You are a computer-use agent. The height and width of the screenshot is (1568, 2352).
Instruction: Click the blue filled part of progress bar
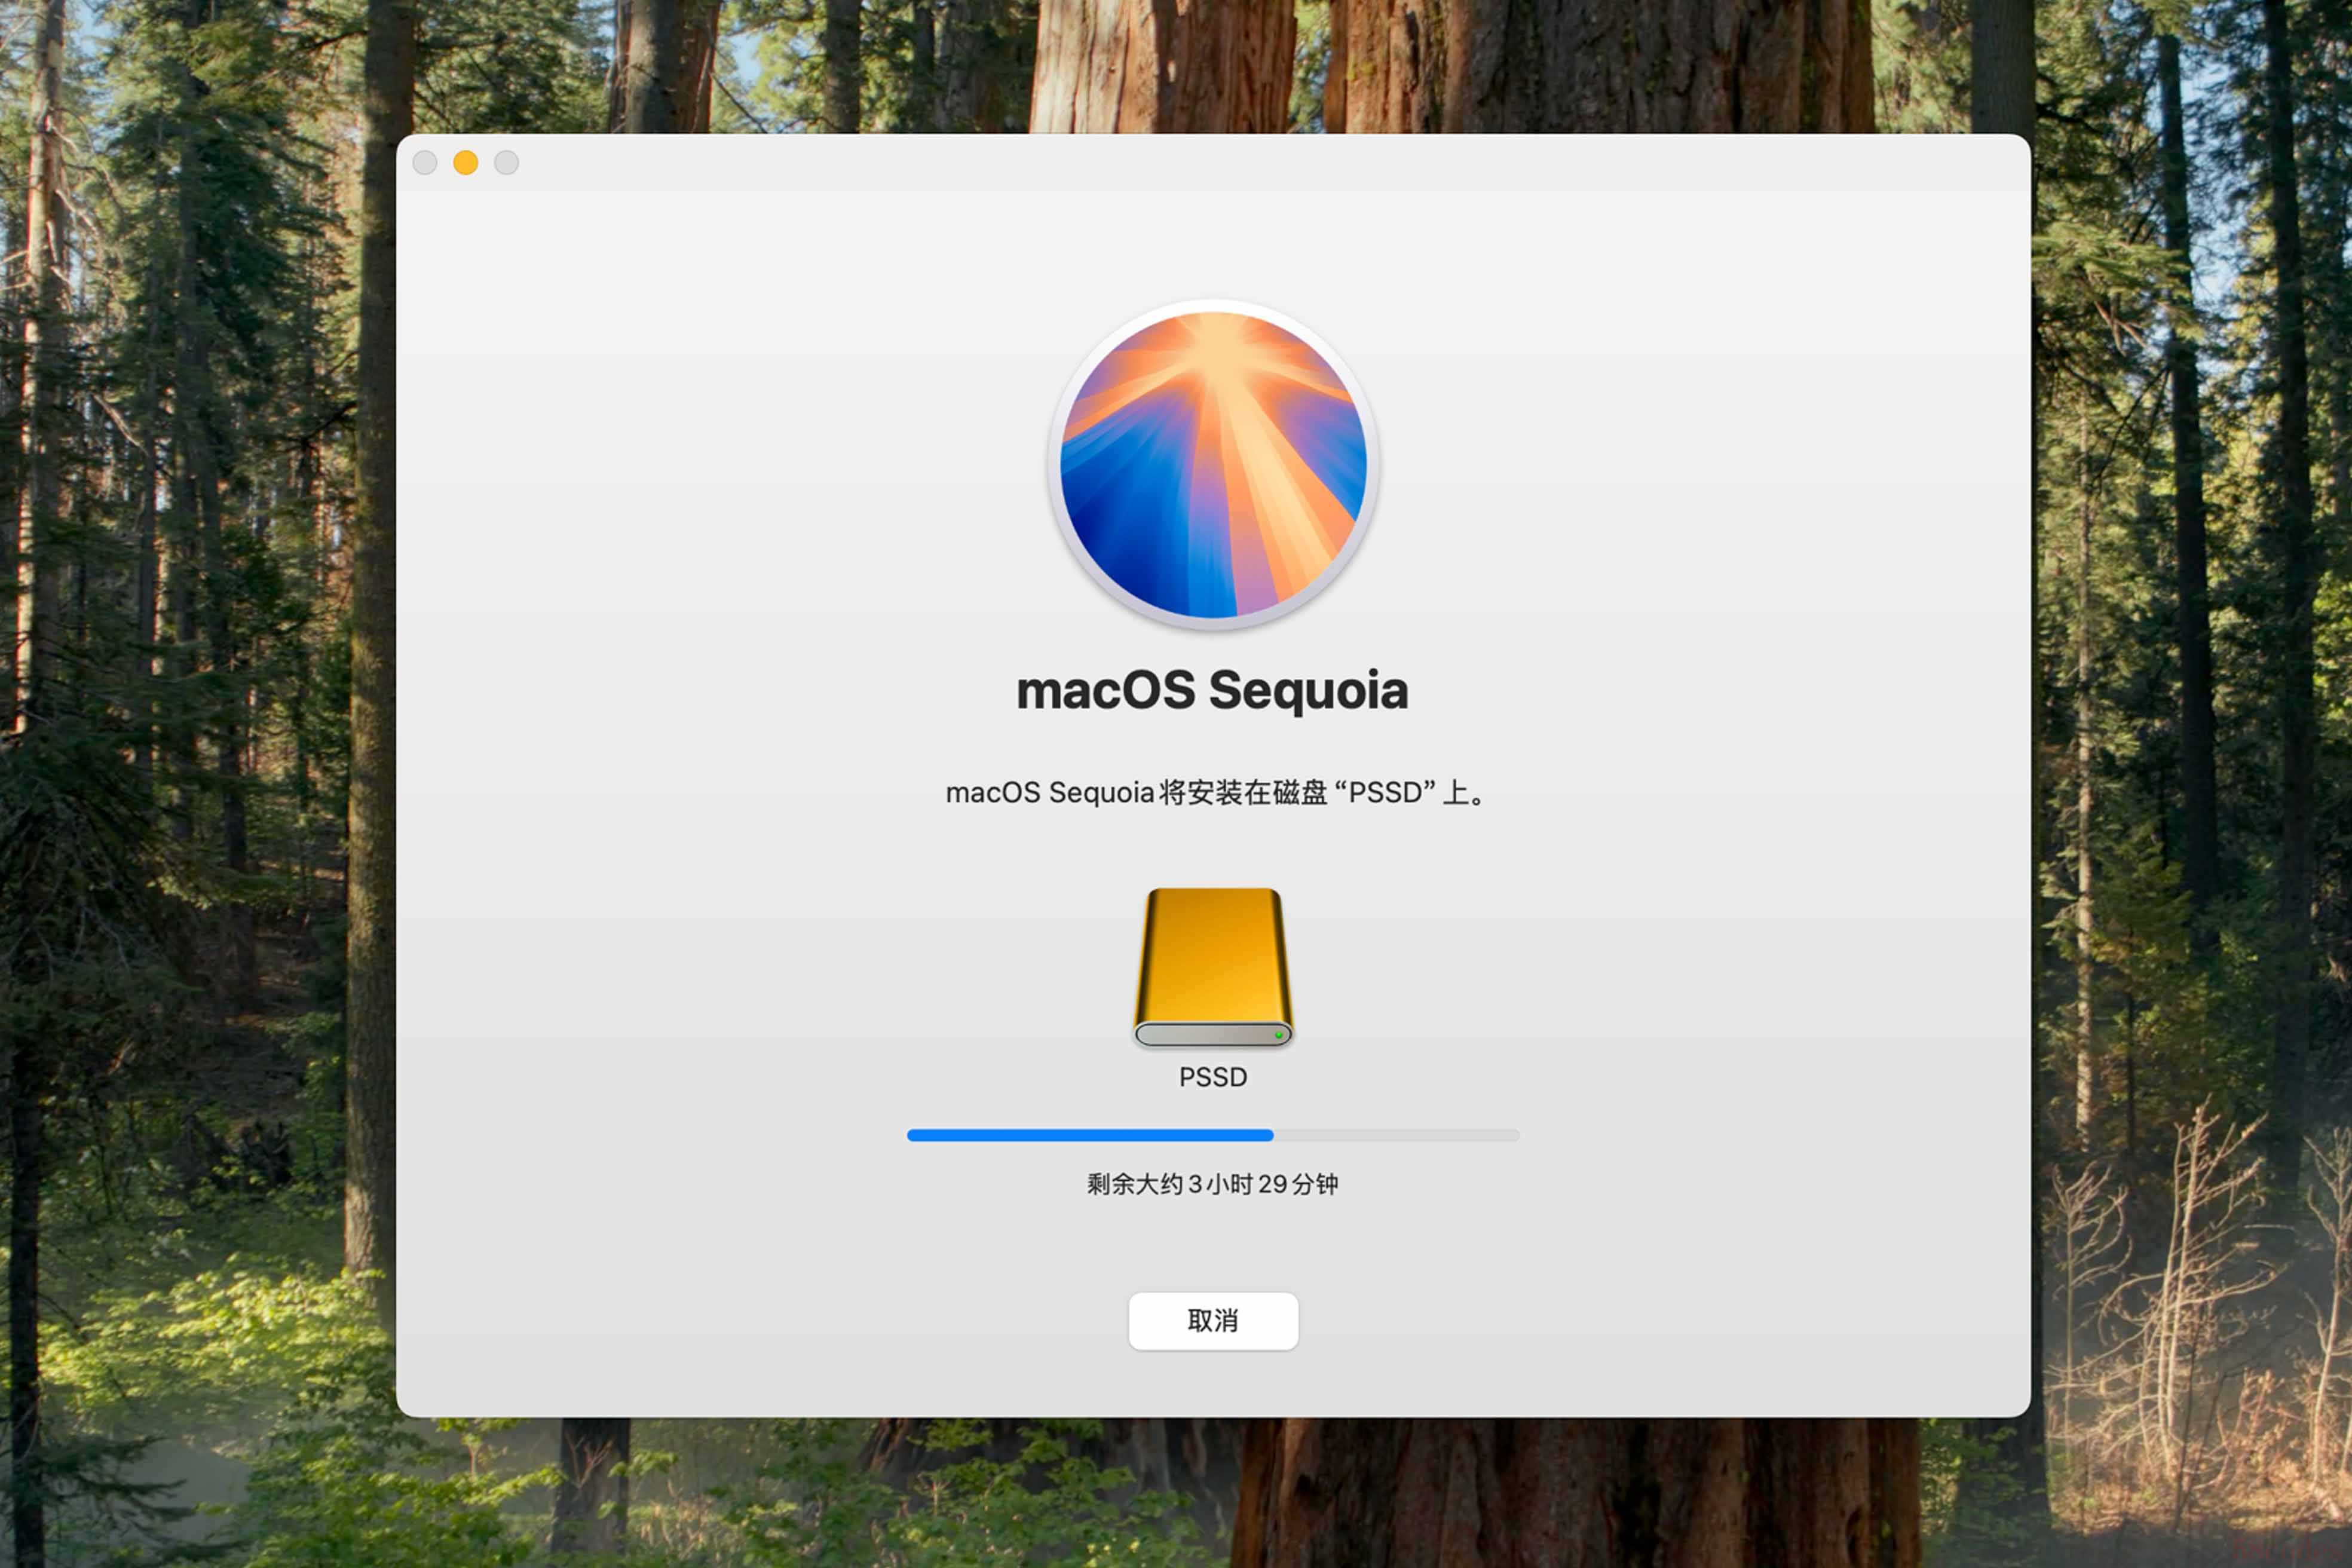[1090, 1135]
